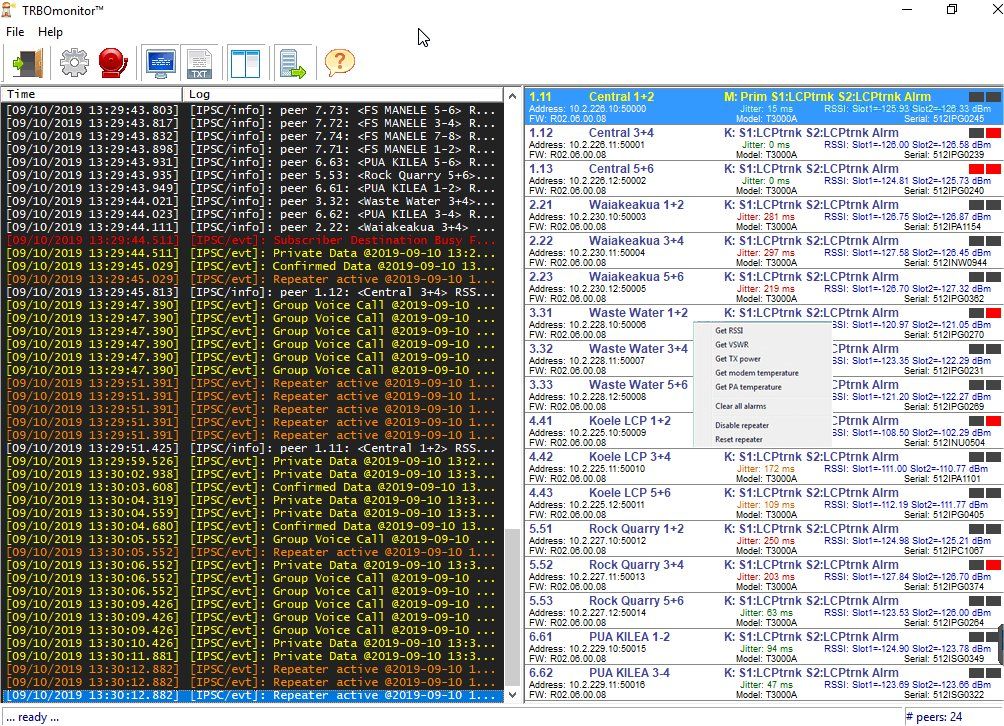This screenshot has width=1004, height=726.
Task: Click the server export arrow icon
Action: (x=292, y=63)
